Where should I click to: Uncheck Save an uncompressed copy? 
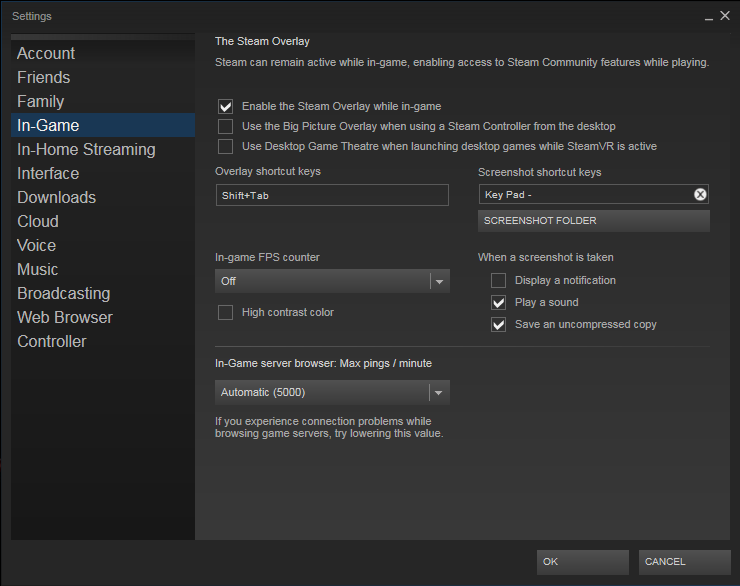[498, 325]
